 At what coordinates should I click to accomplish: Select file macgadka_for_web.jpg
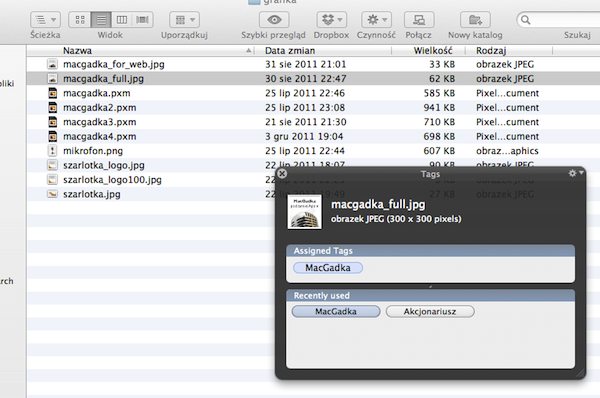coord(114,64)
